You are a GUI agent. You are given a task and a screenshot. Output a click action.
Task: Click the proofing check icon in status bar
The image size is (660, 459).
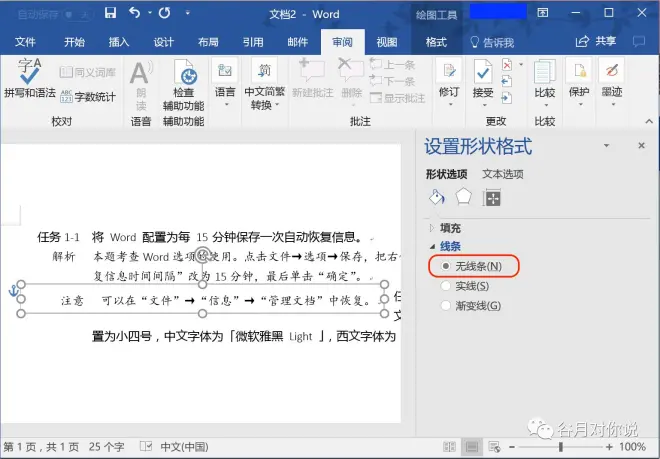tap(146, 446)
